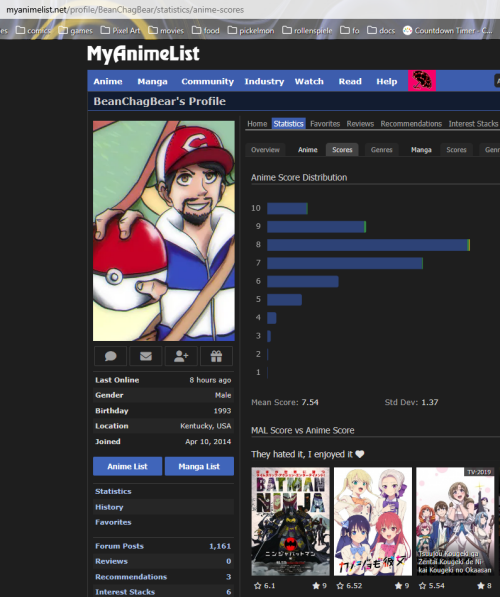
Task: Open the Tsuujou Kougeki Okaasan poster
Action: click(455, 521)
